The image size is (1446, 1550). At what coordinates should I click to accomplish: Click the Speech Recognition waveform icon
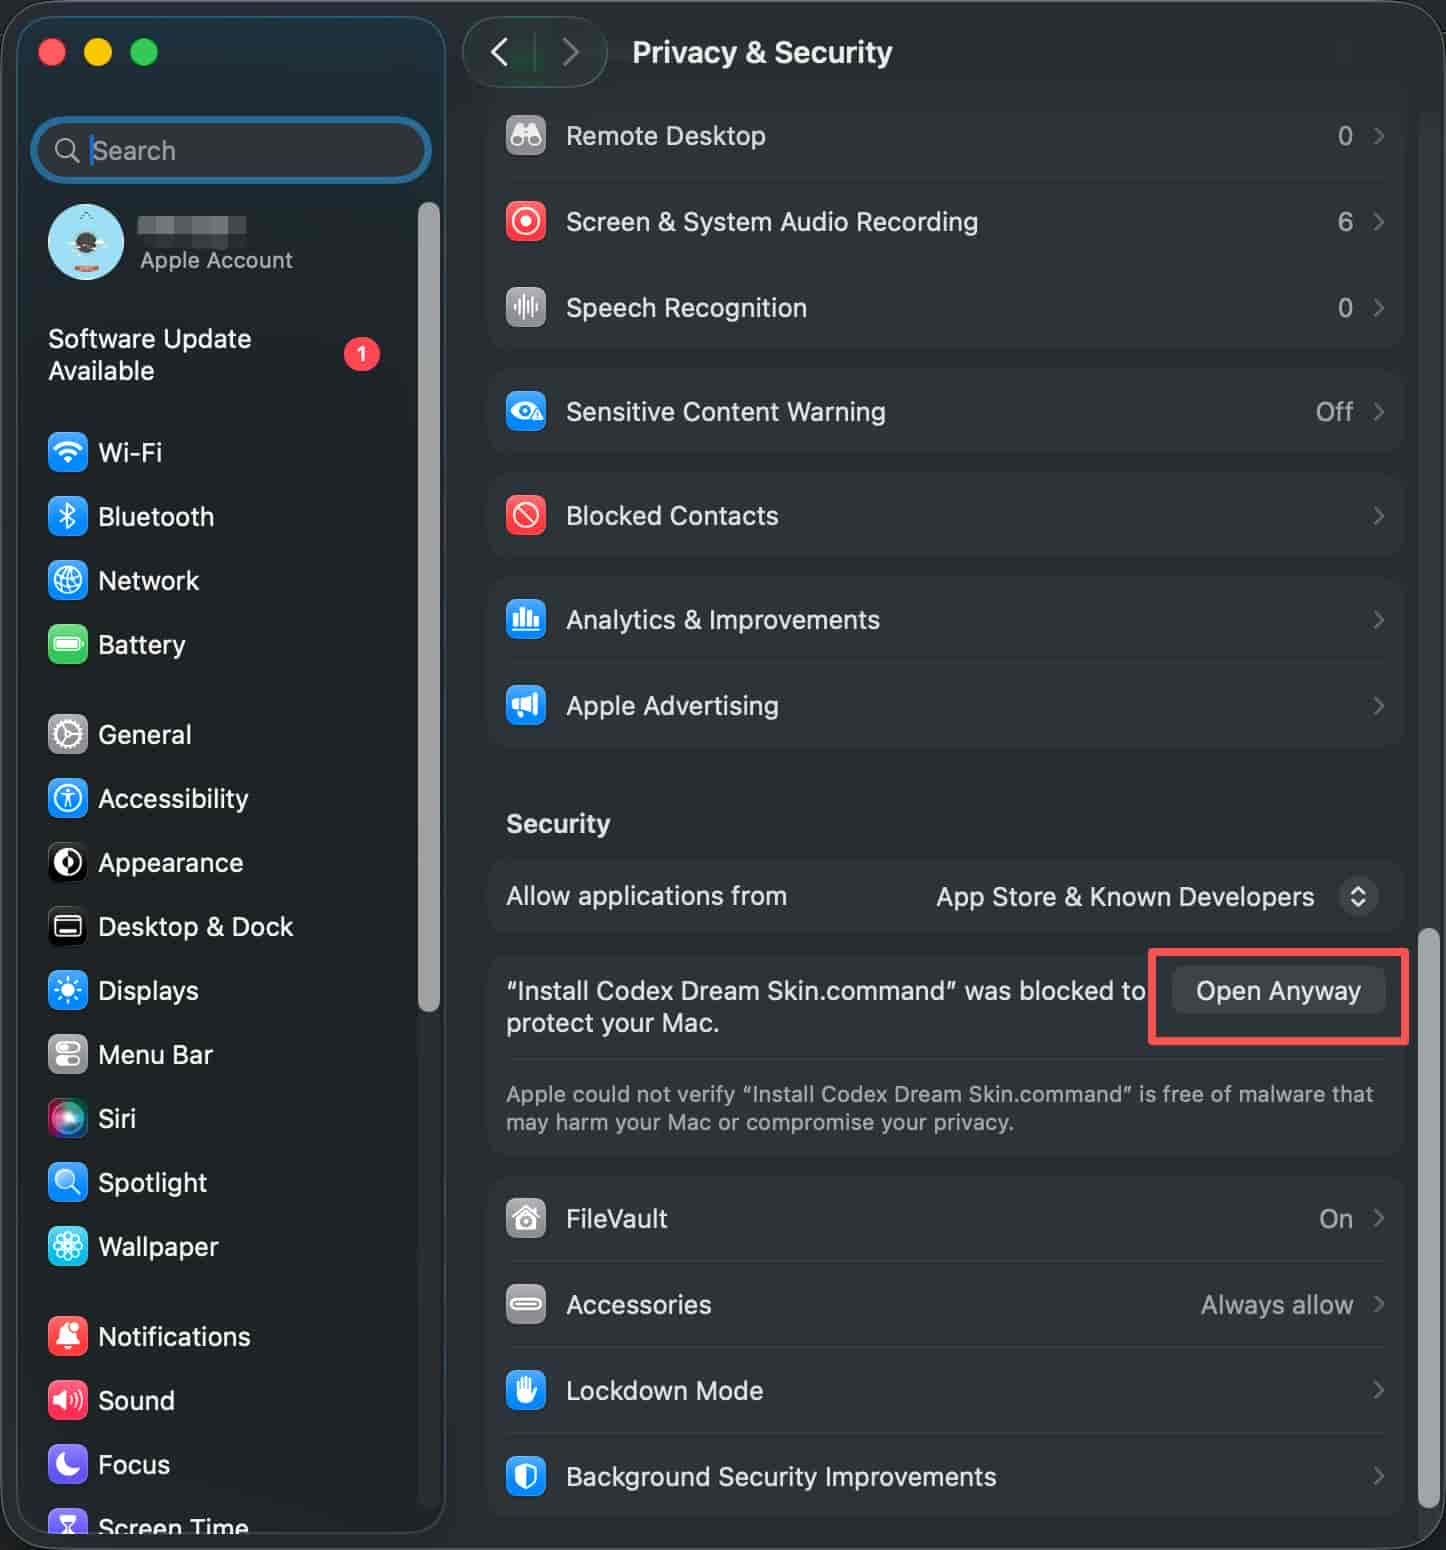pos(526,307)
